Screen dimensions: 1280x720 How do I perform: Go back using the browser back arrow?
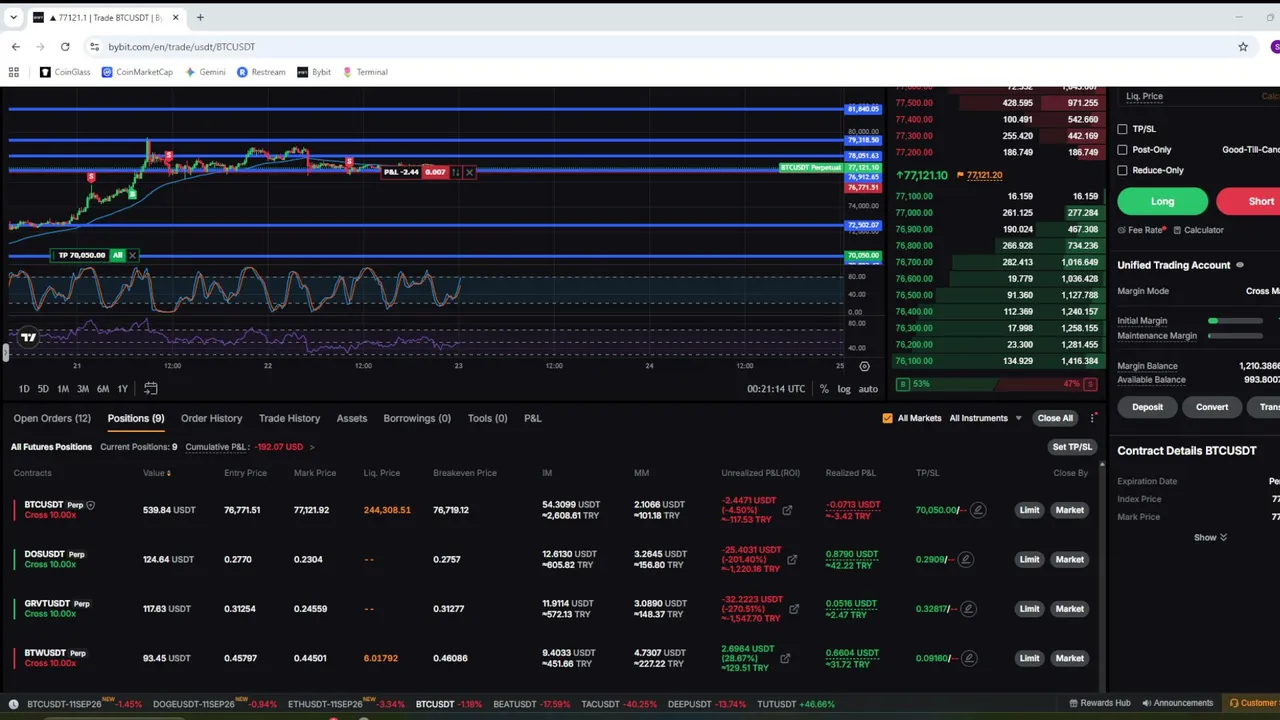pyautogui.click(x=16, y=46)
